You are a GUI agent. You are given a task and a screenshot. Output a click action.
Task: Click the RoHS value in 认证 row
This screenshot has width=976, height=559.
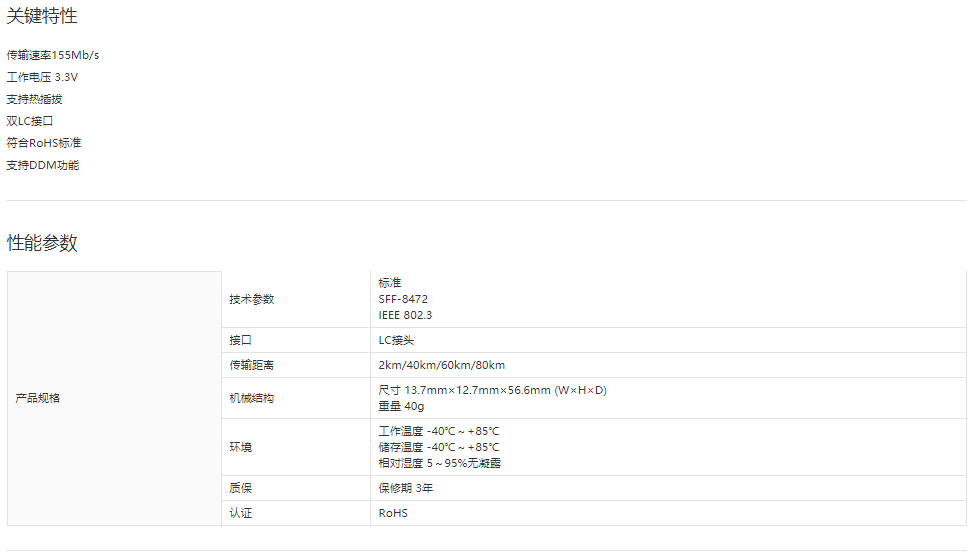tap(393, 513)
